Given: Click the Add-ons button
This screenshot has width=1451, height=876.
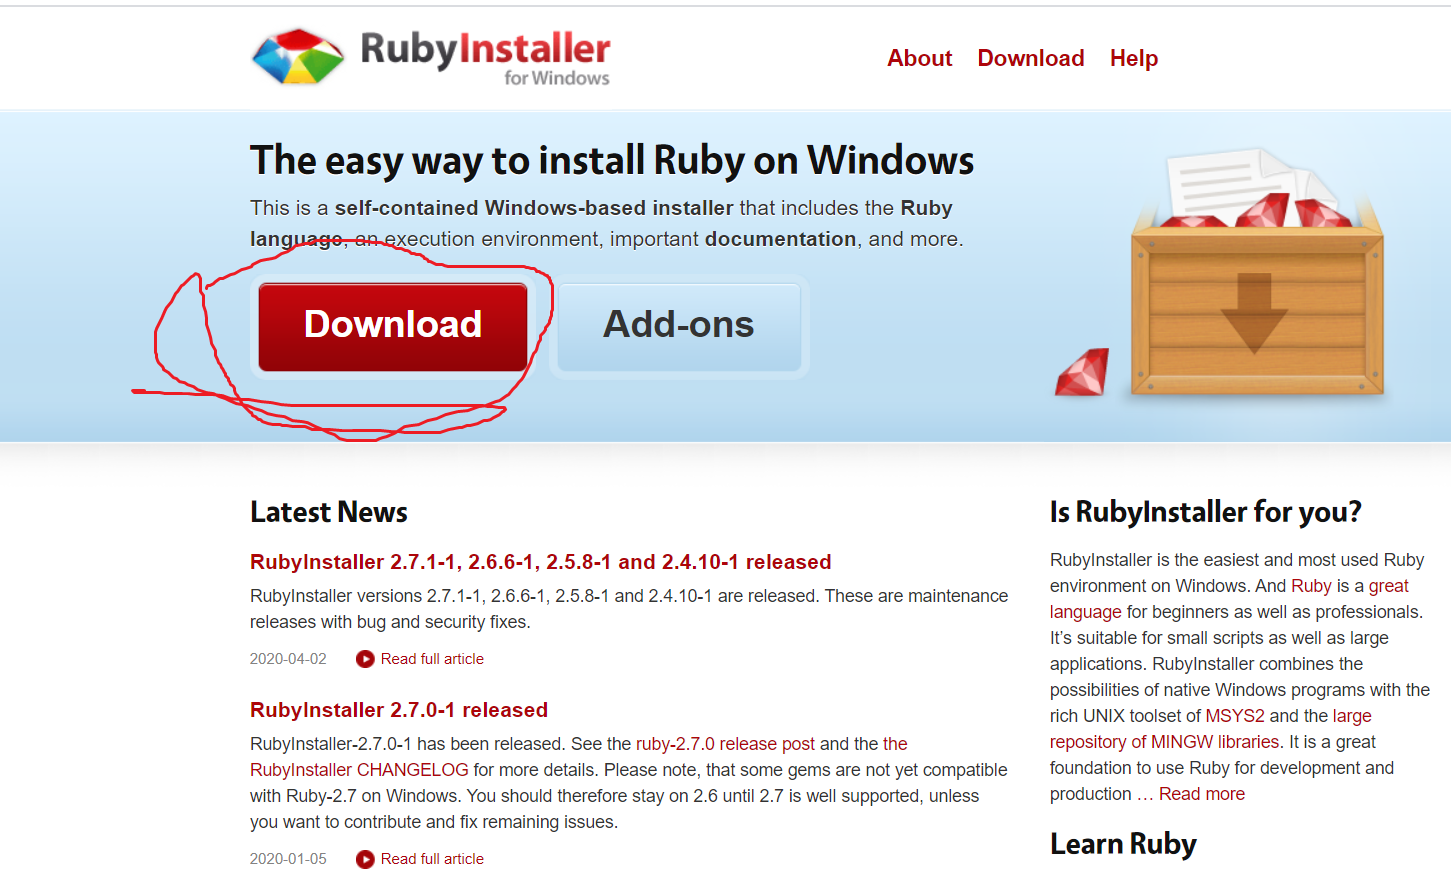Looking at the screenshot, I should click(679, 327).
